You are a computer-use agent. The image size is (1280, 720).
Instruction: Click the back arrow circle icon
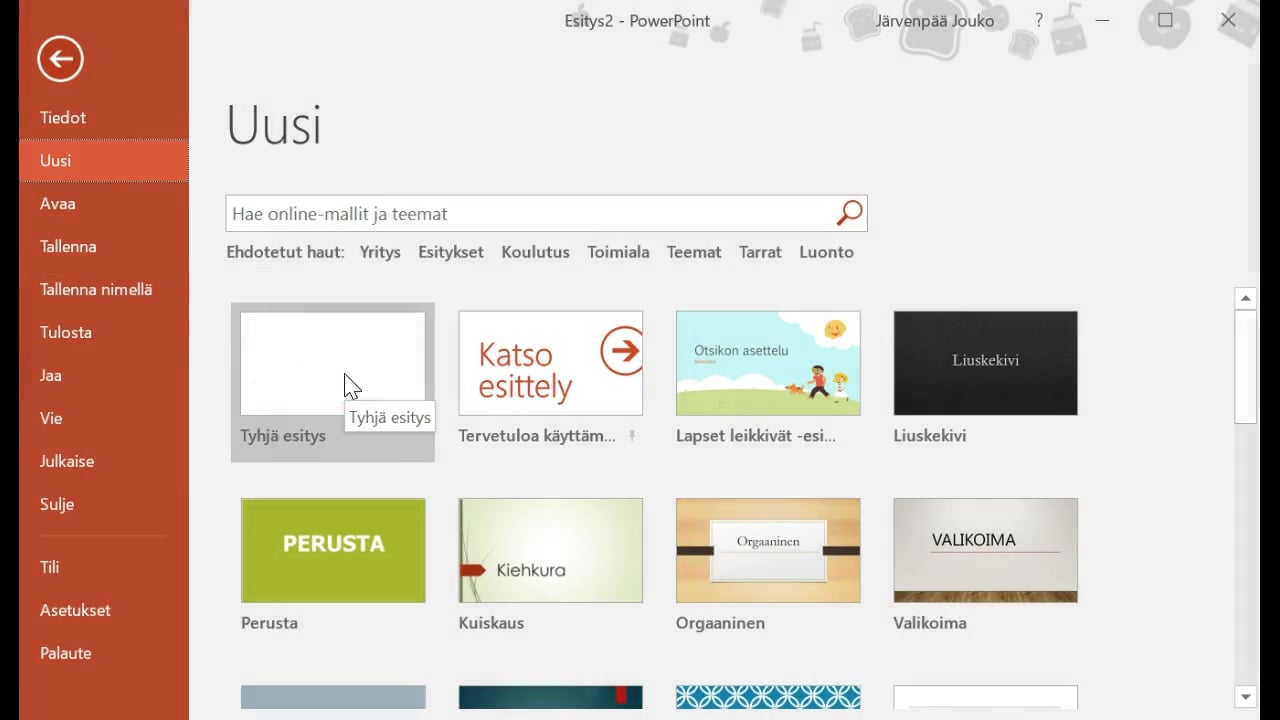[60, 59]
